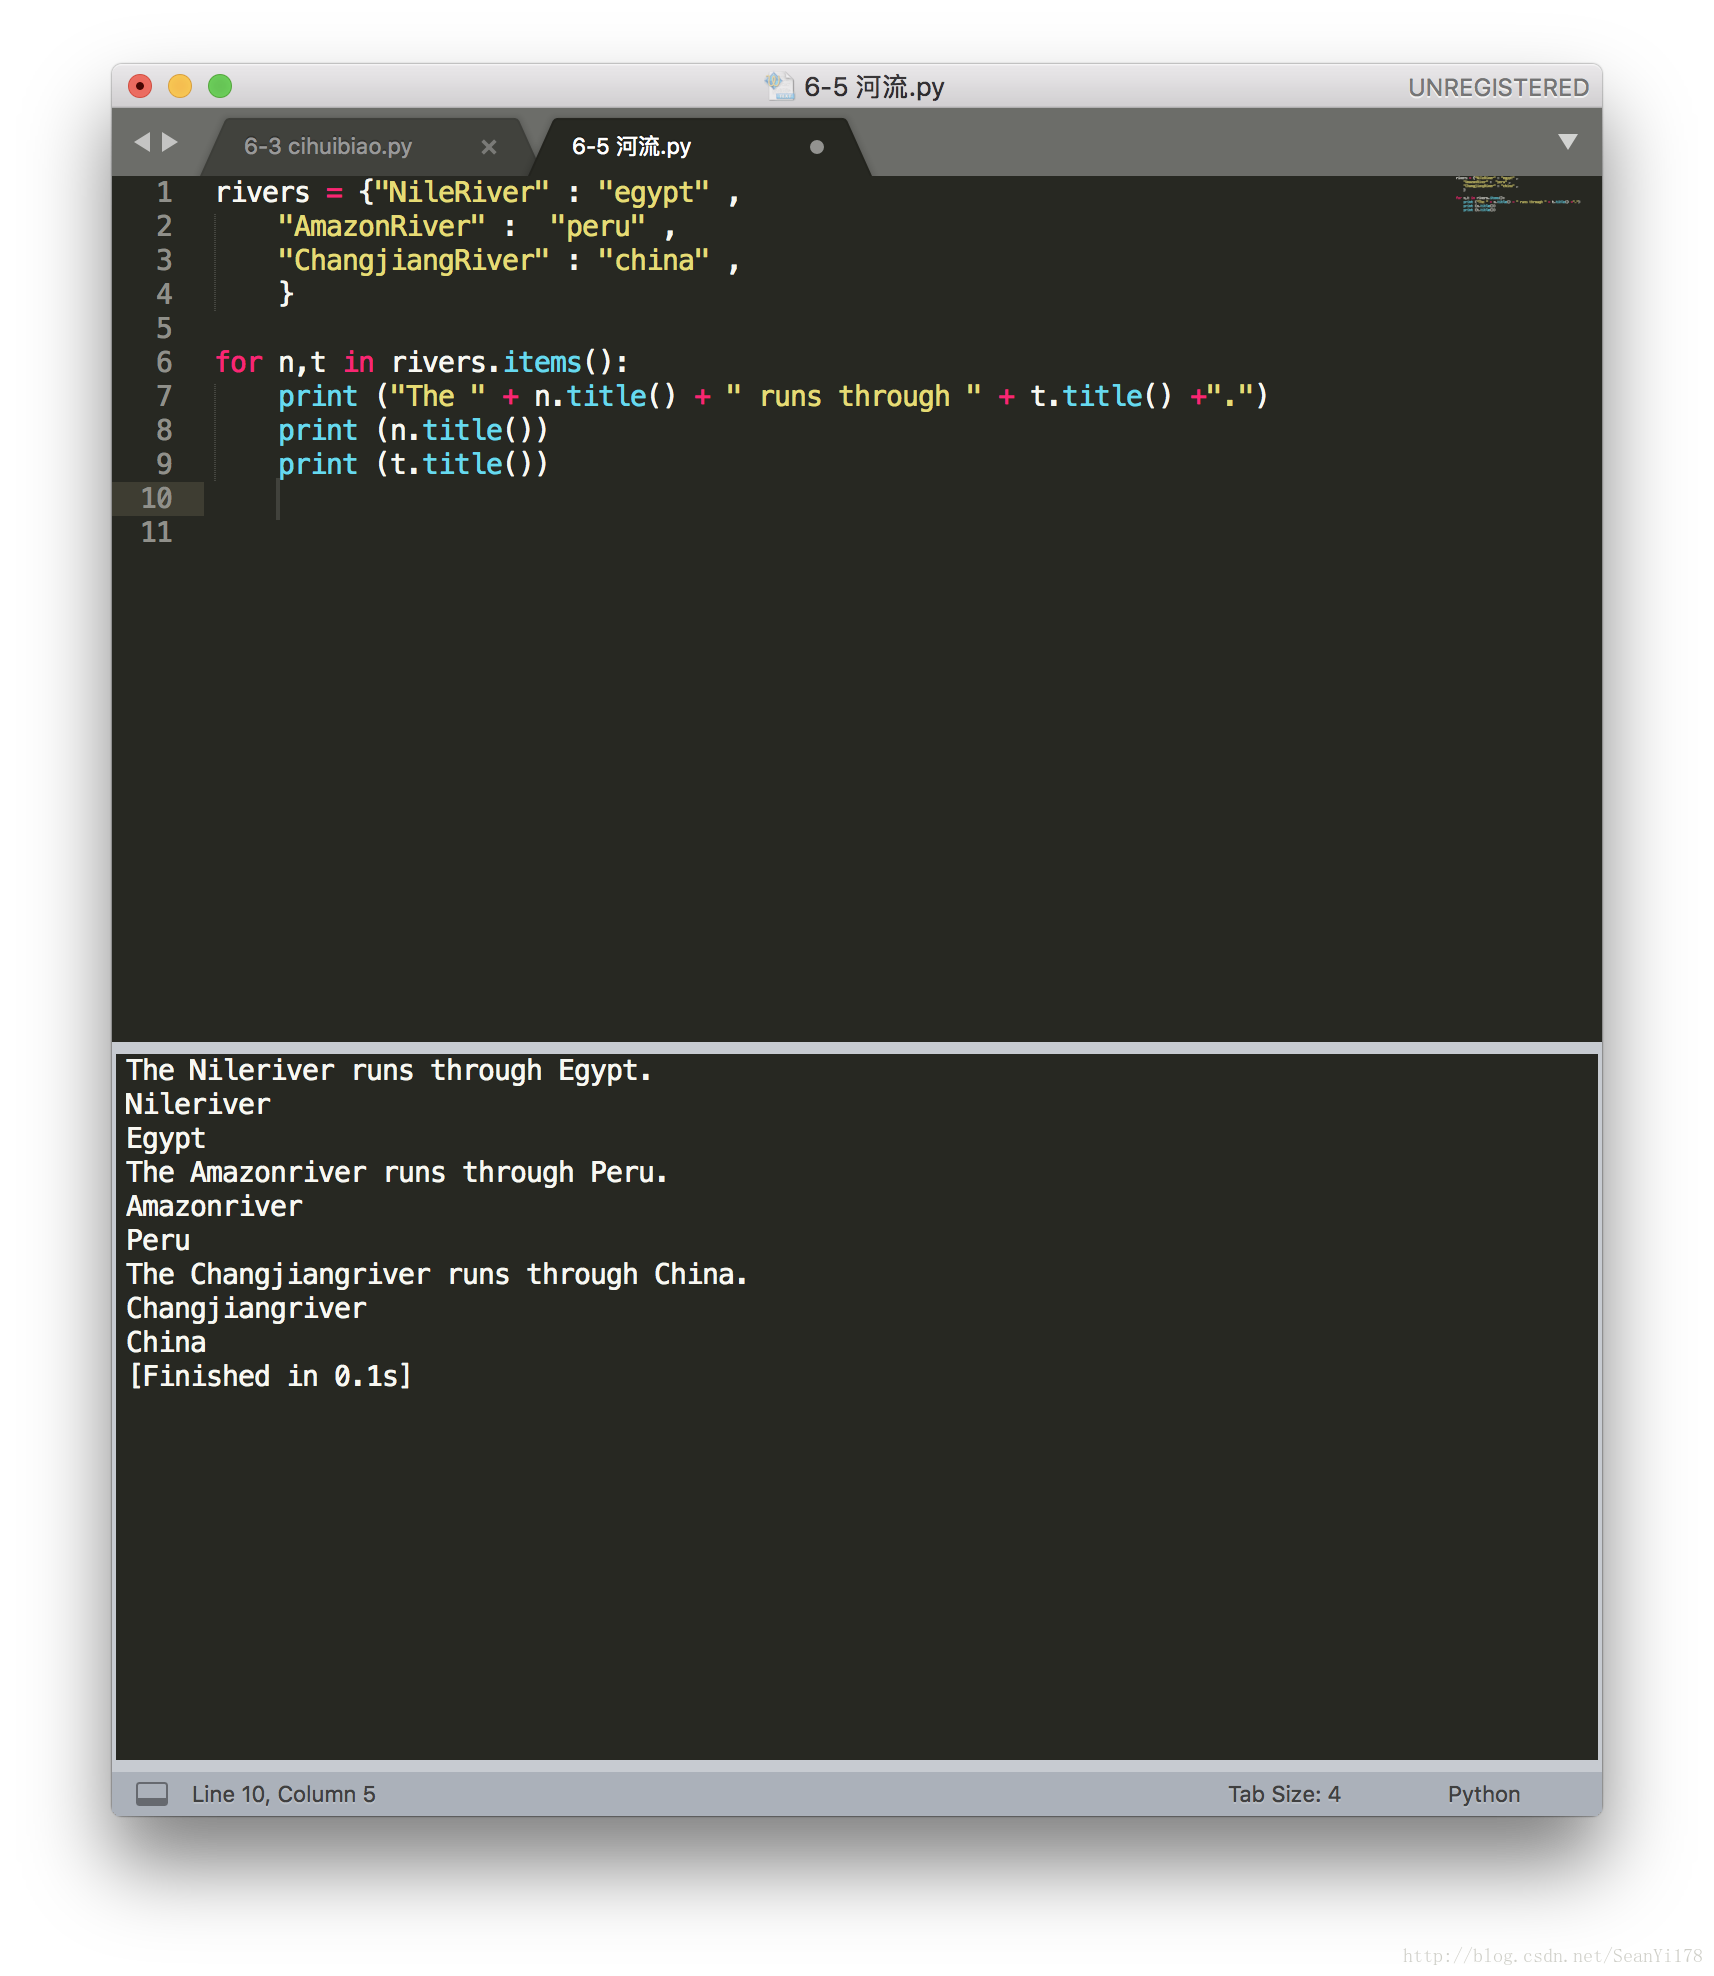Image resolution: width=1714 pixels, height=1976 pixels.
Task: Select the 6-5 河流.py tab
Action: click(x=631, y=146)
